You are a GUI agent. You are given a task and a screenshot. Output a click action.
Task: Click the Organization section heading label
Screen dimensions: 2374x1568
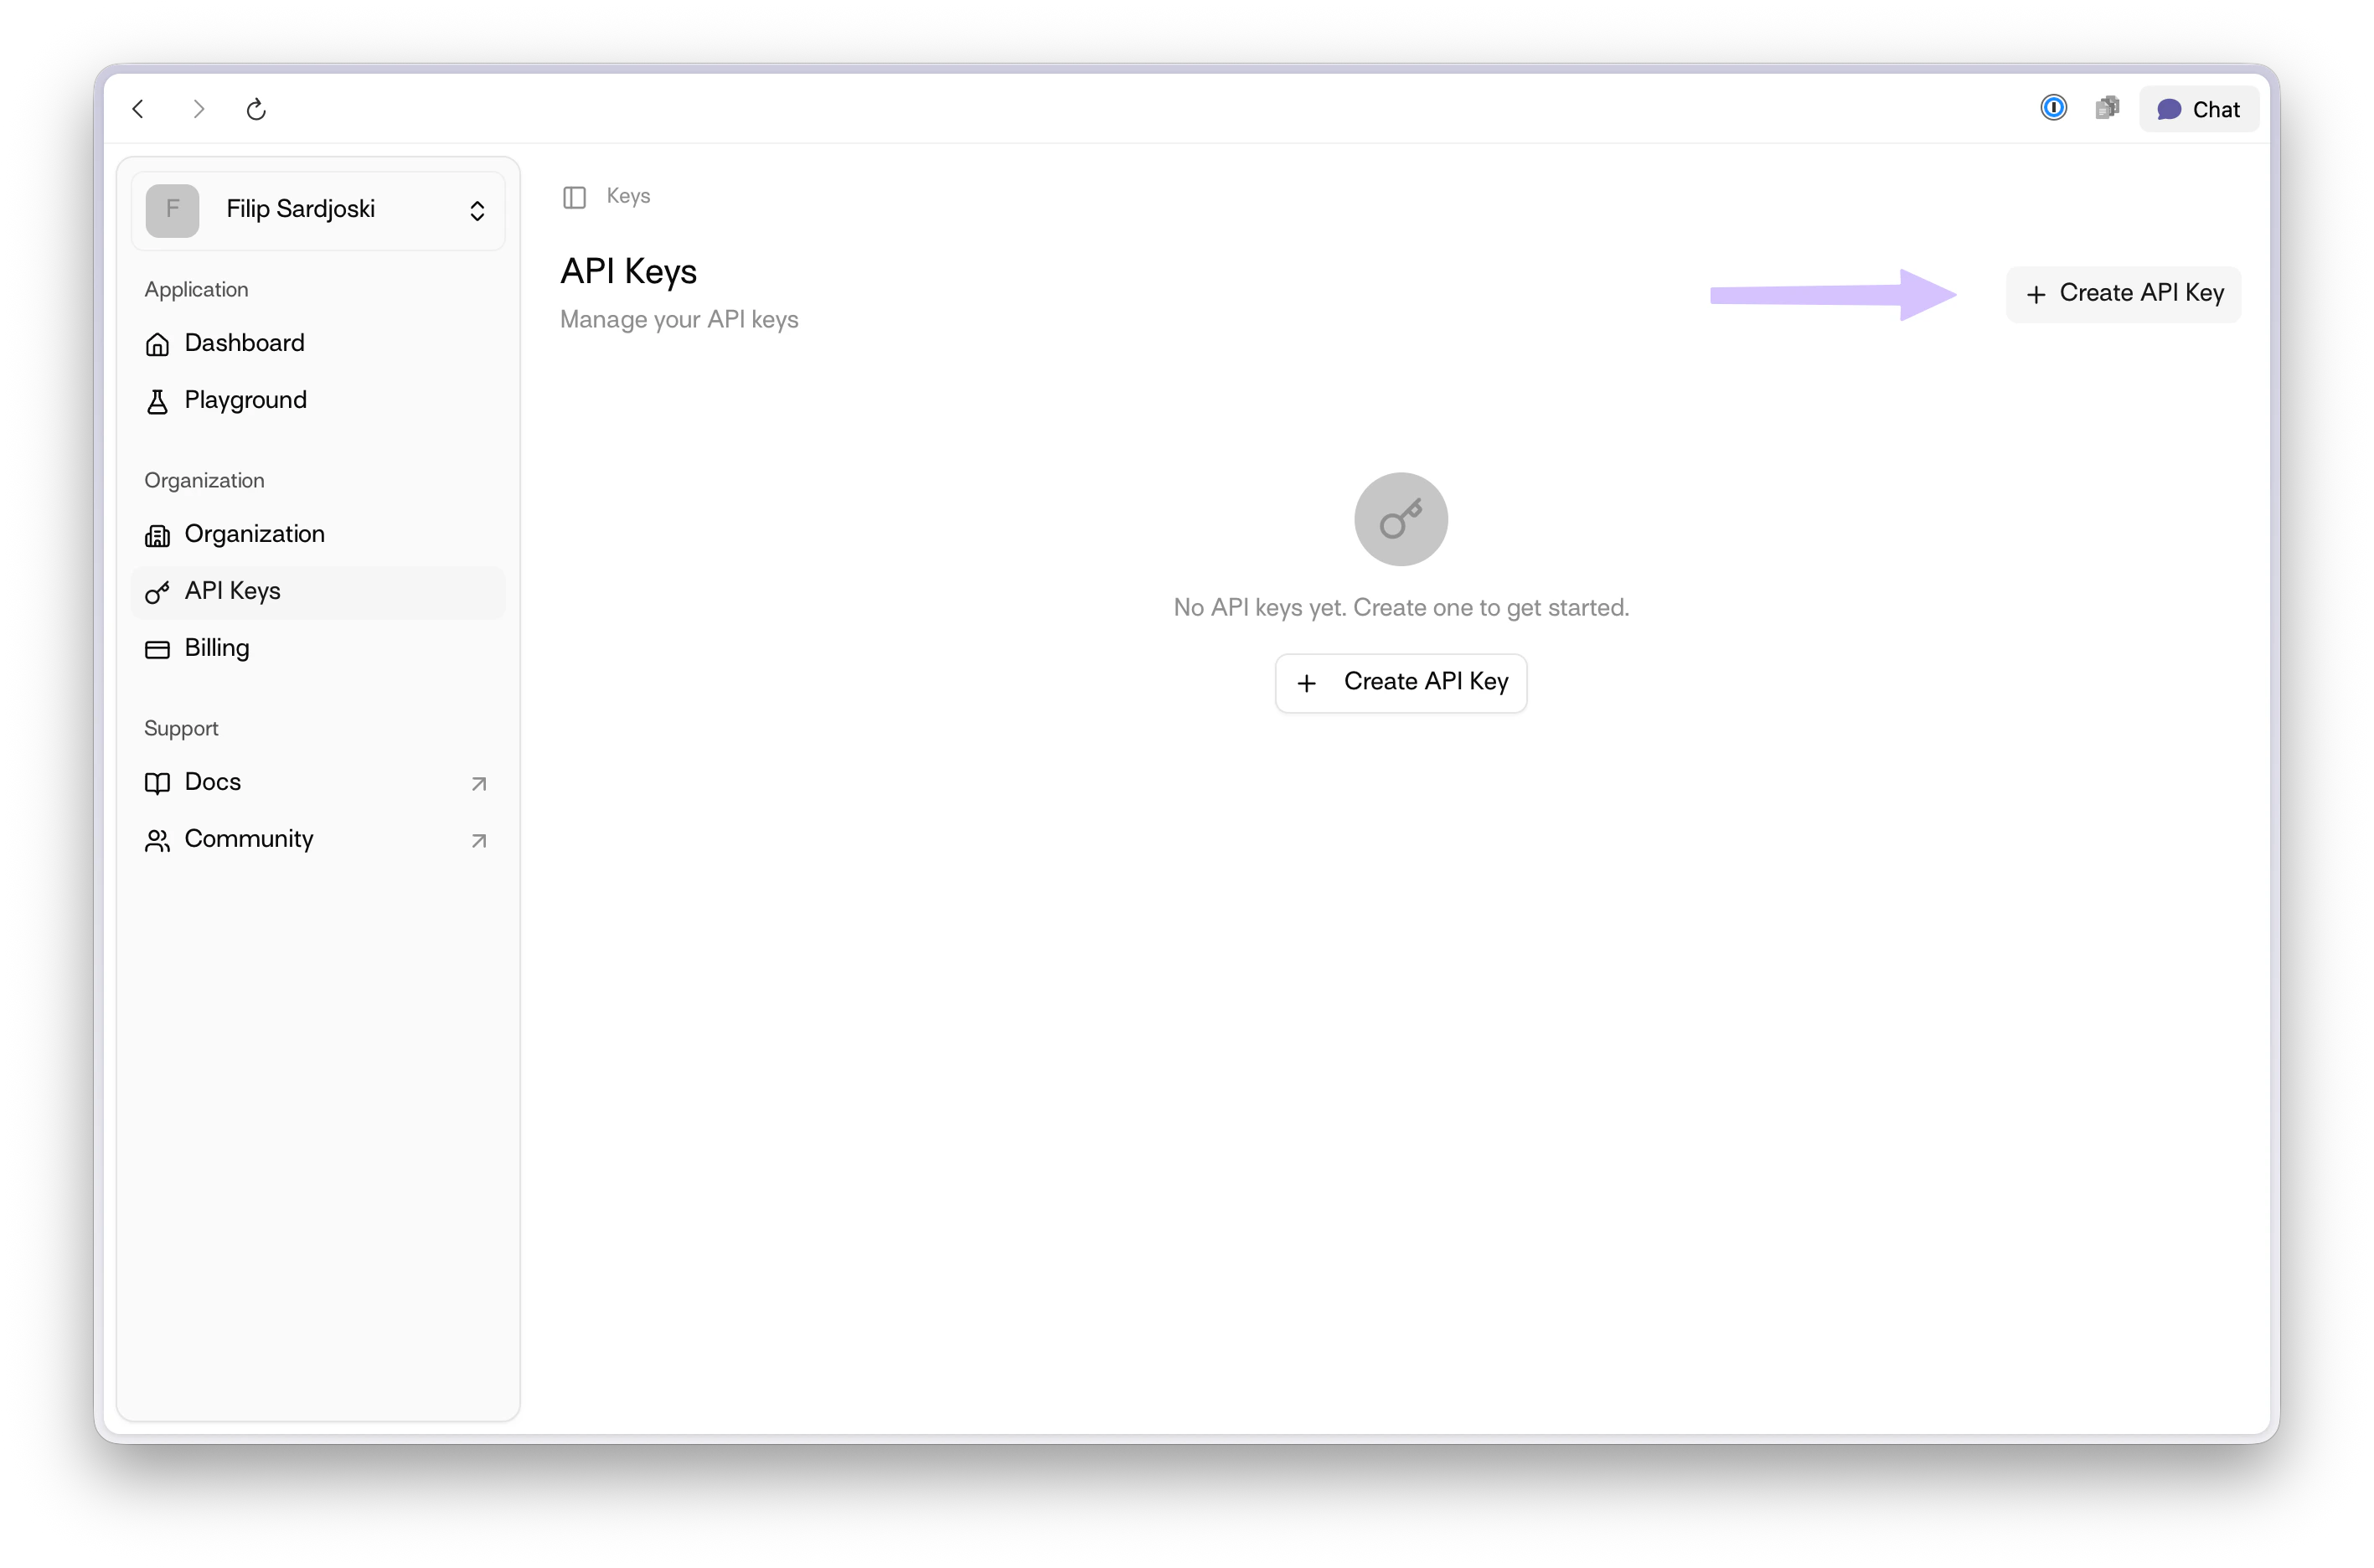[204, 481]
